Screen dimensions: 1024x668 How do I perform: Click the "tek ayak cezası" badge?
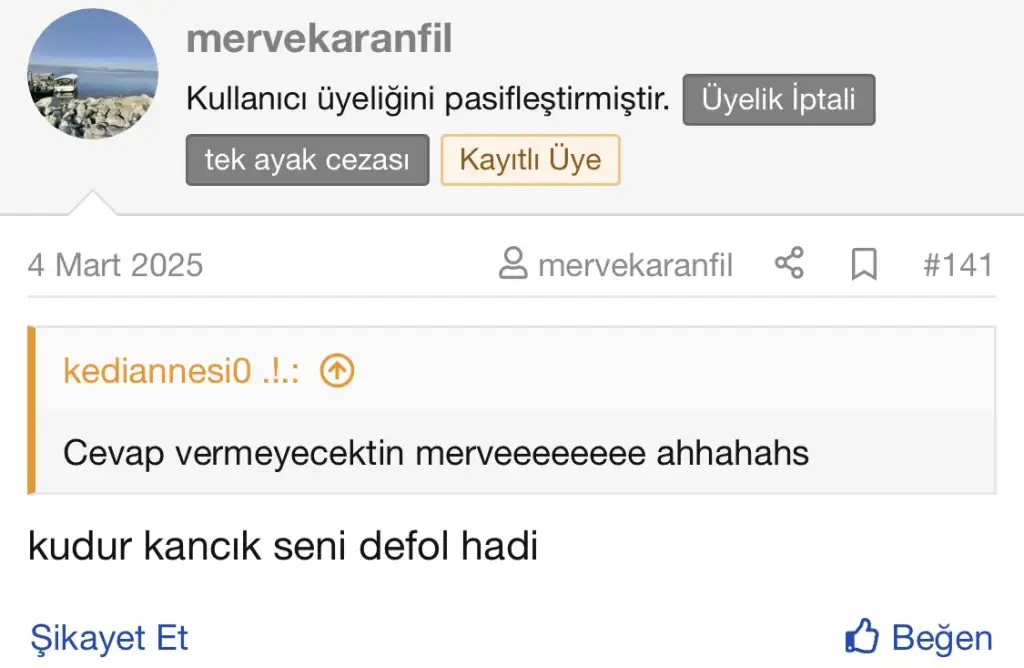click(307, 160)
